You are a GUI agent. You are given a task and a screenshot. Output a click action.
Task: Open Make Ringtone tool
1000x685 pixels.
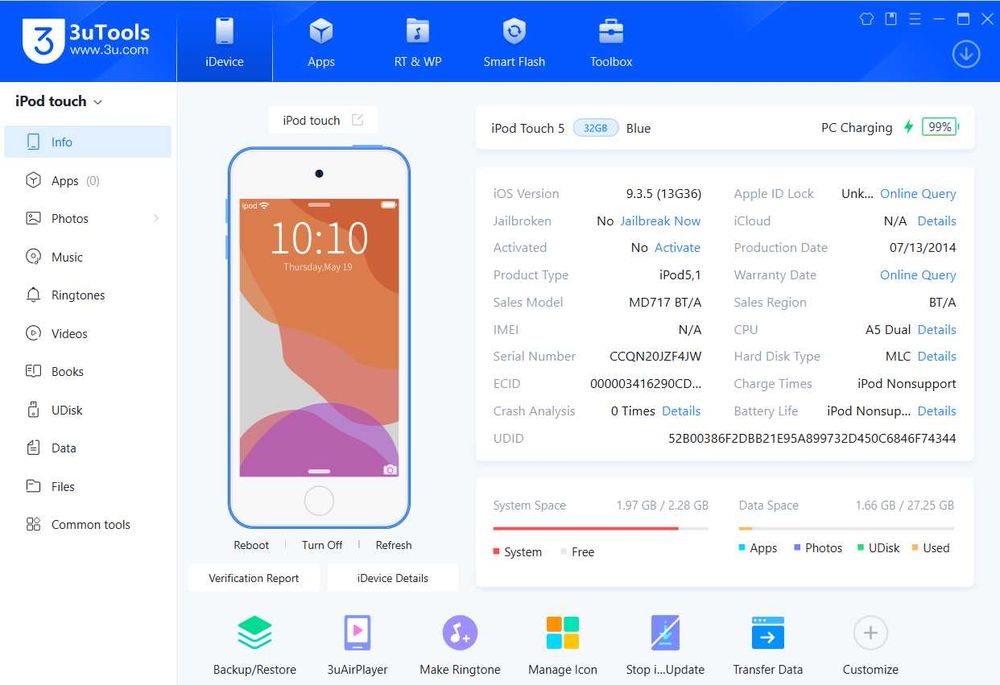pyautogui.click(x=460, y=645)
